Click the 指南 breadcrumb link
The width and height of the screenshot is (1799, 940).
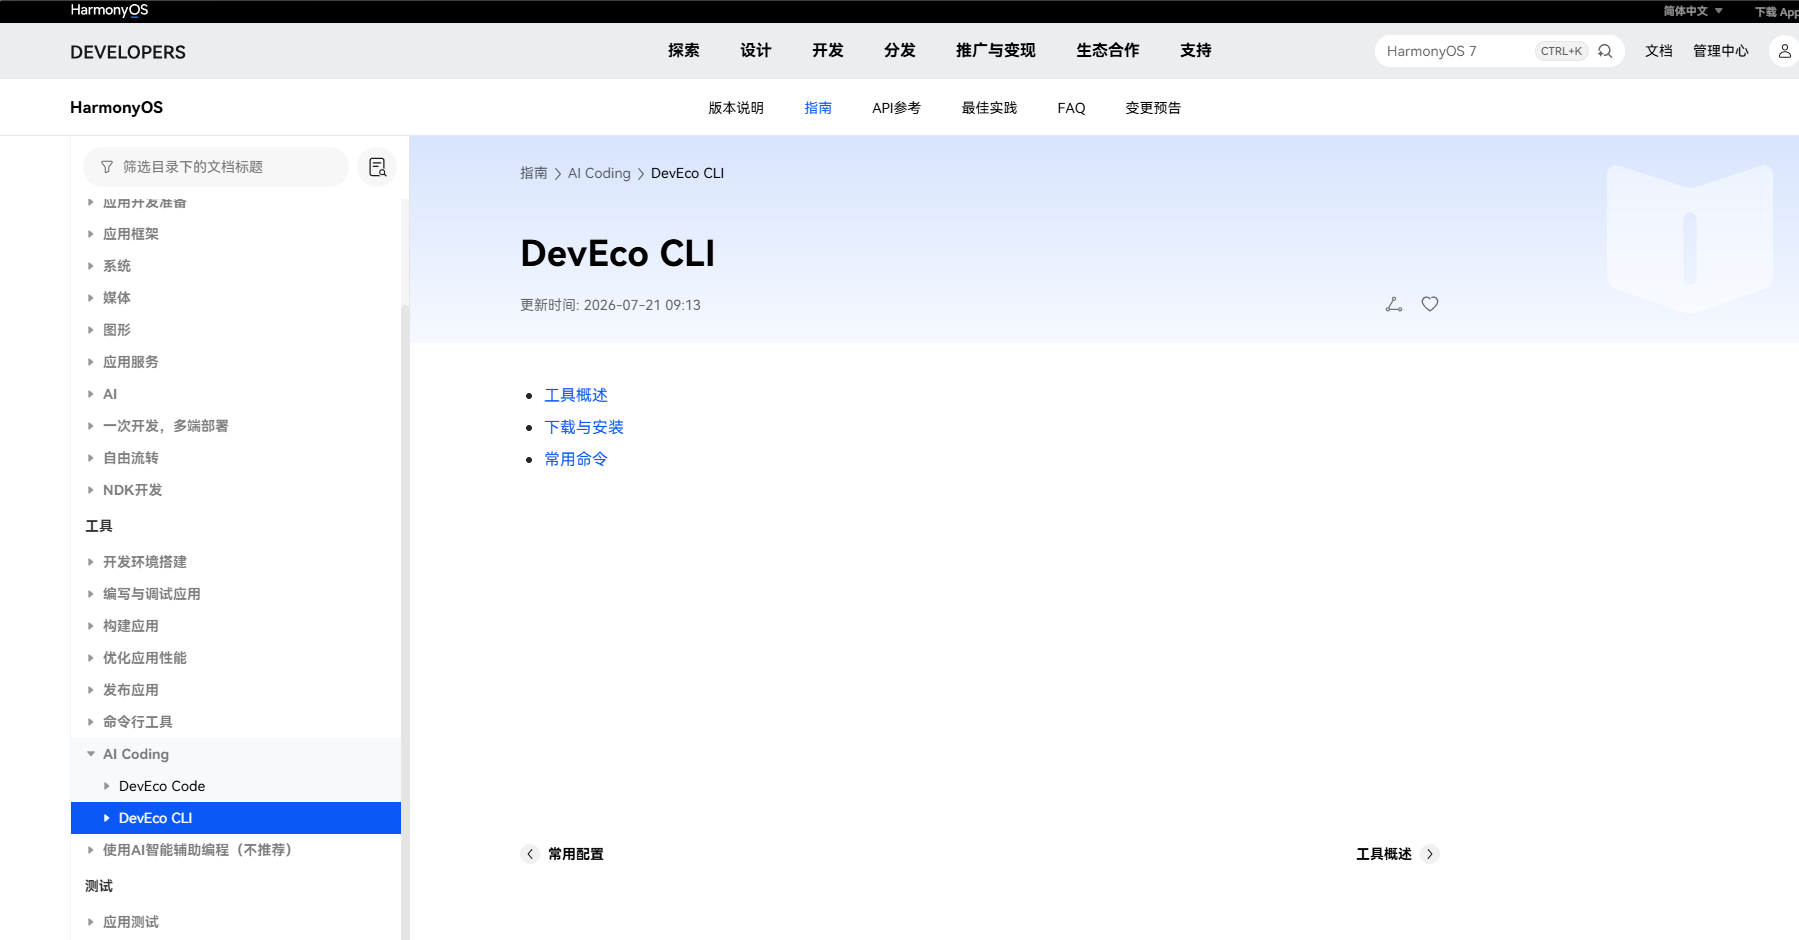tap(534, 173)
